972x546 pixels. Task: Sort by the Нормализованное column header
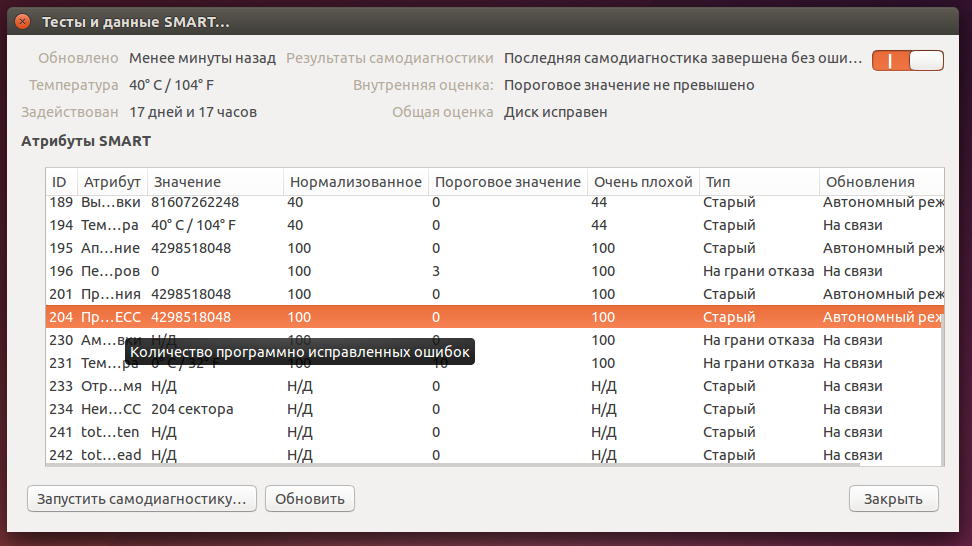pos(354,182)
